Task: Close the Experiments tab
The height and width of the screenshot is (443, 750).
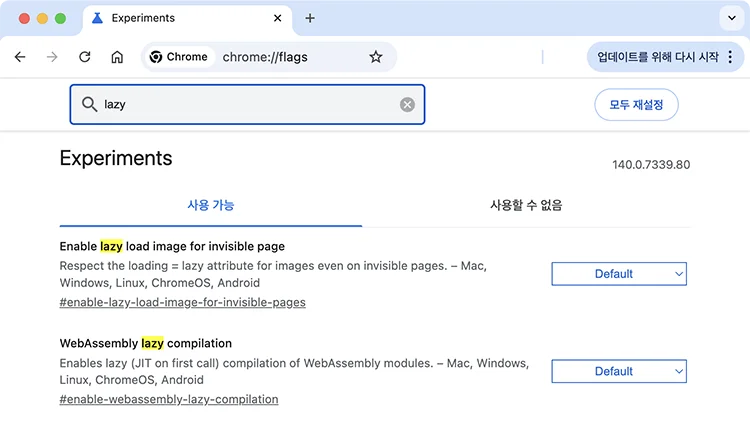Action: coord(277,18)
